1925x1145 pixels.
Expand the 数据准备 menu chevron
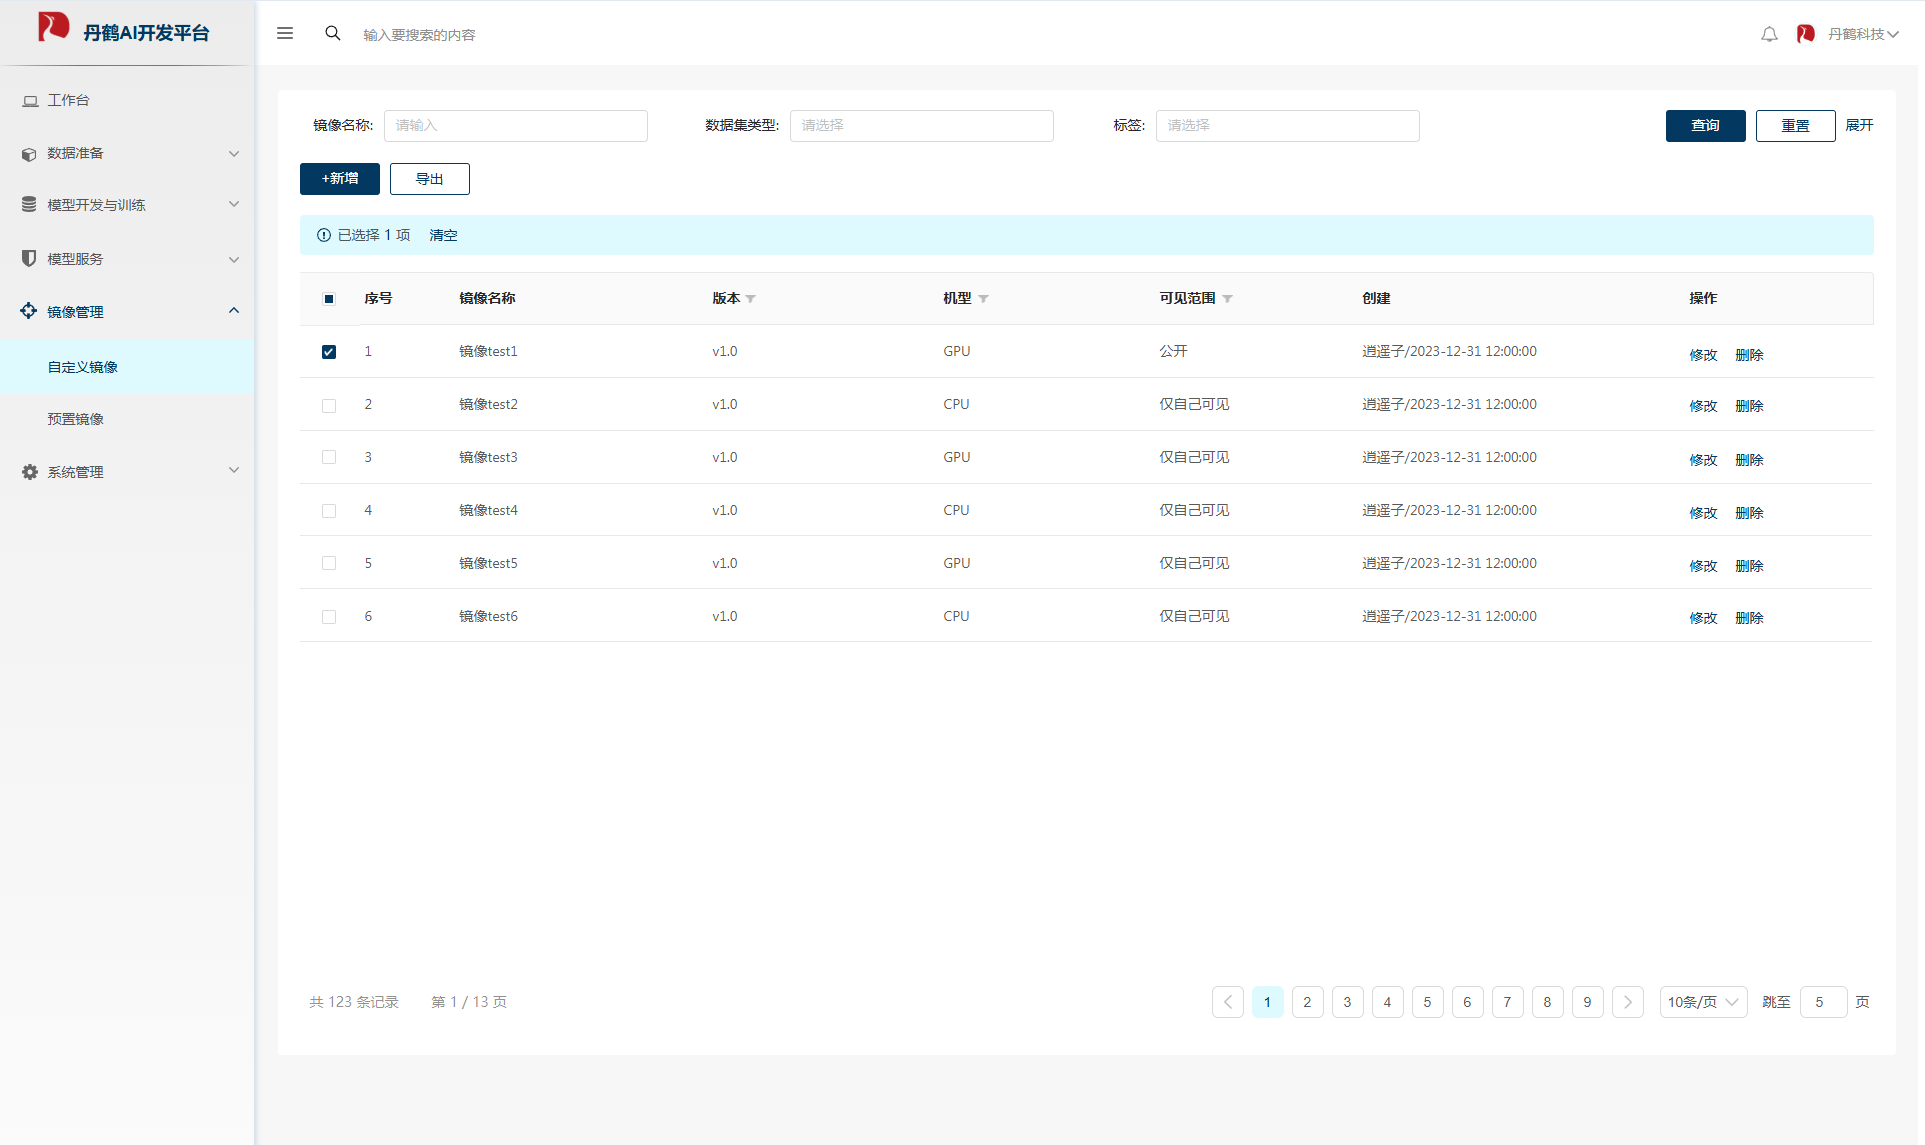234,154
